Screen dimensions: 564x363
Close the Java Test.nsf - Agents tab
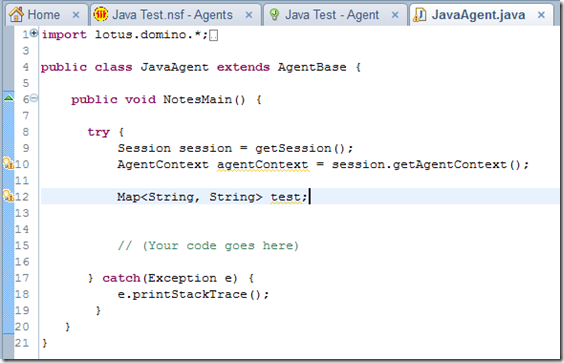(x=249, y=15)
